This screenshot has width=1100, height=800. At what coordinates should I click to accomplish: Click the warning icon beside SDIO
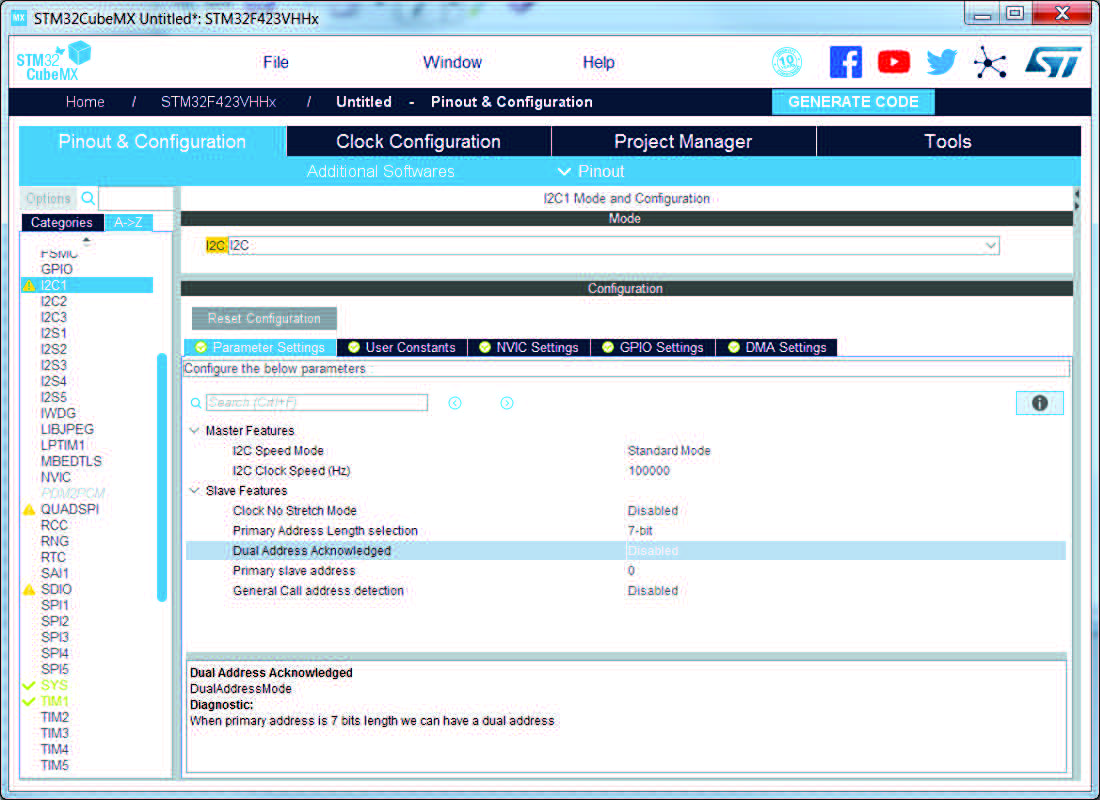29,589
